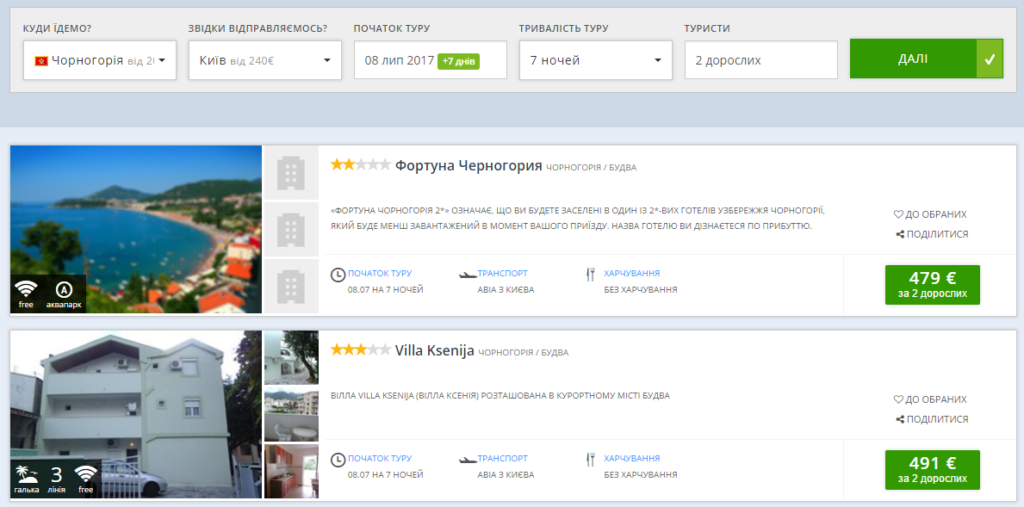Click the fork and knife icon in the Villa Ksenija card
Screen dimensions: 1024x507
click(x=590, y=460)
